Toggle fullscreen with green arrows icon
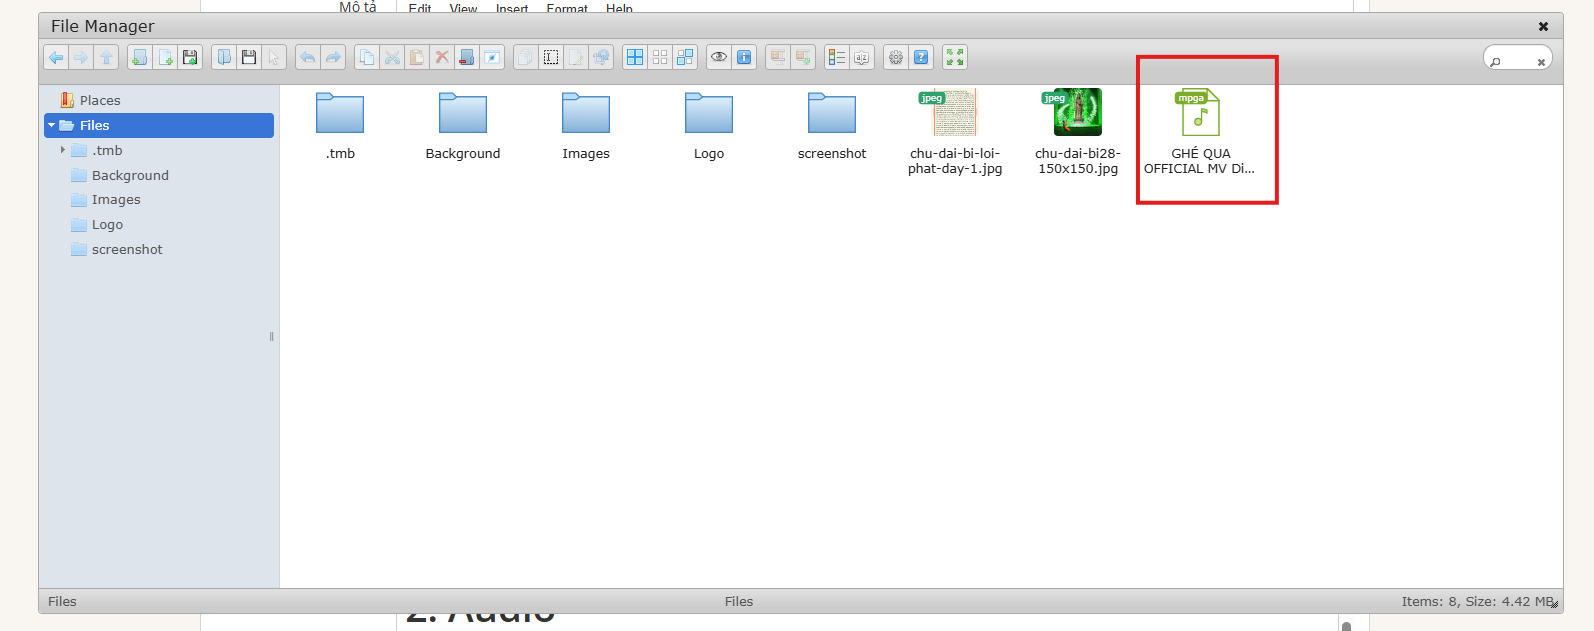The width and height of the screenshot is (1594, 631). (x=955, y=58)
